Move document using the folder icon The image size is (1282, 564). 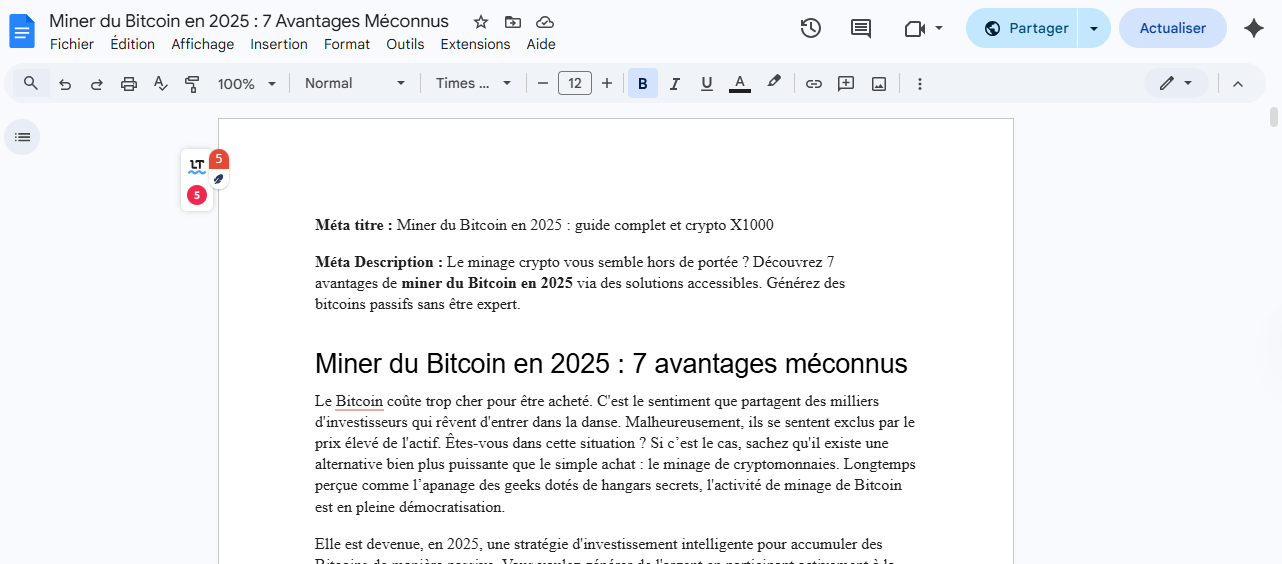(x=513, y=22)
